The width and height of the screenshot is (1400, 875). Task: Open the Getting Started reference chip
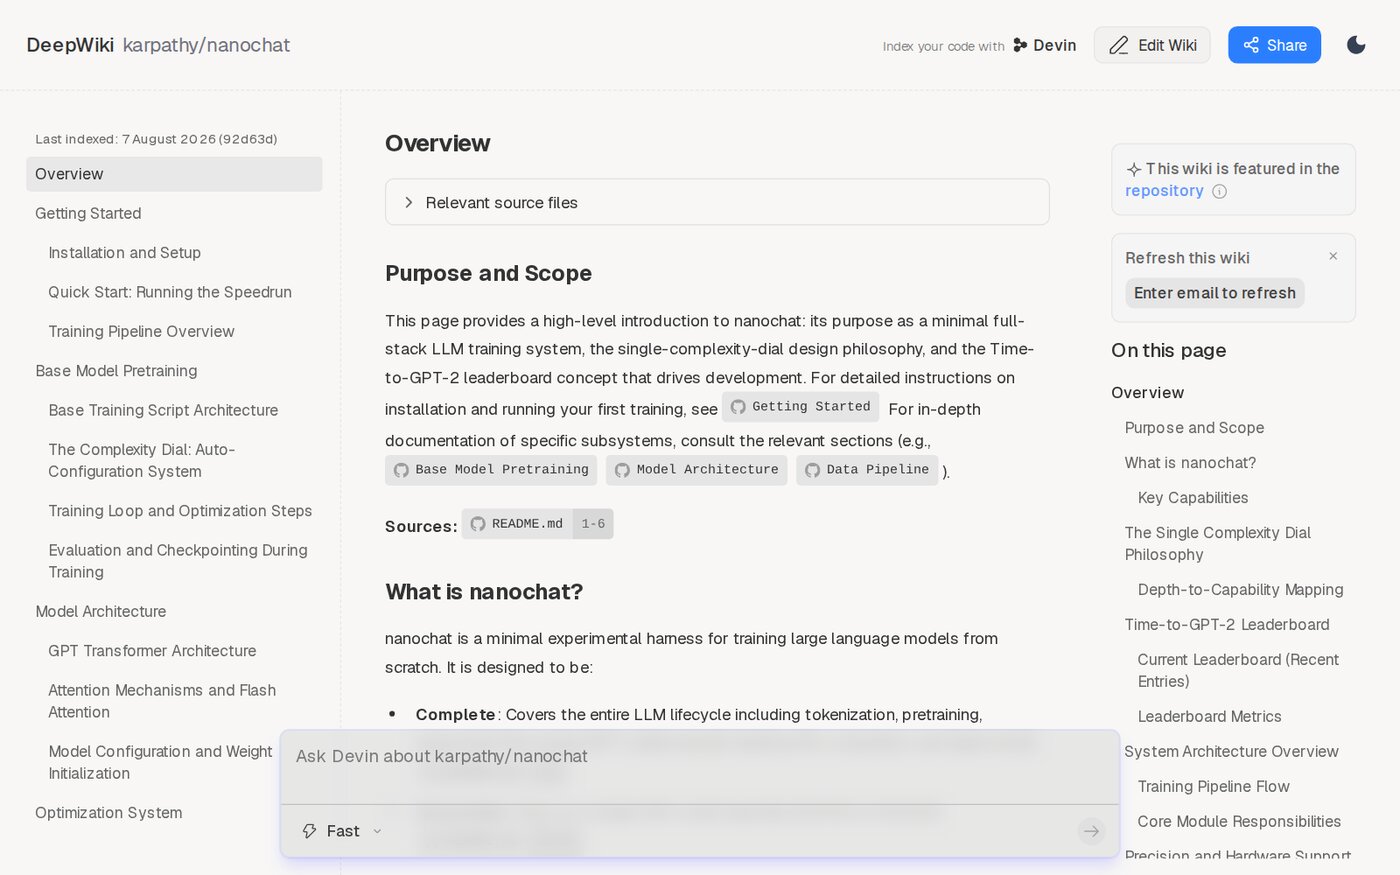click(800, 407)
